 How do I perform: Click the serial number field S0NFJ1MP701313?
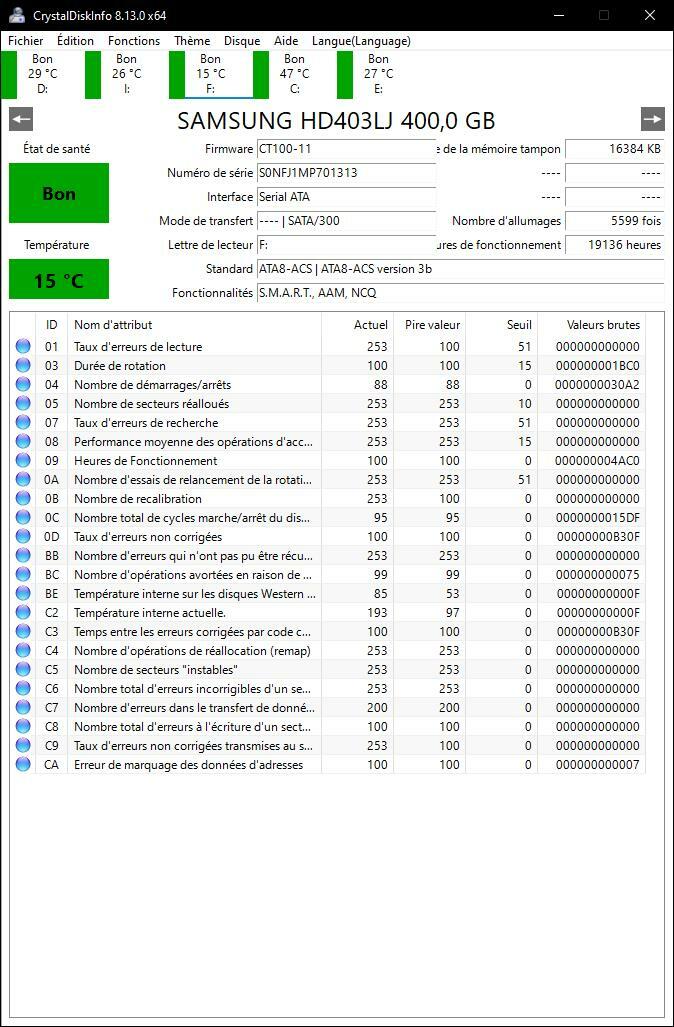[346, 173]
